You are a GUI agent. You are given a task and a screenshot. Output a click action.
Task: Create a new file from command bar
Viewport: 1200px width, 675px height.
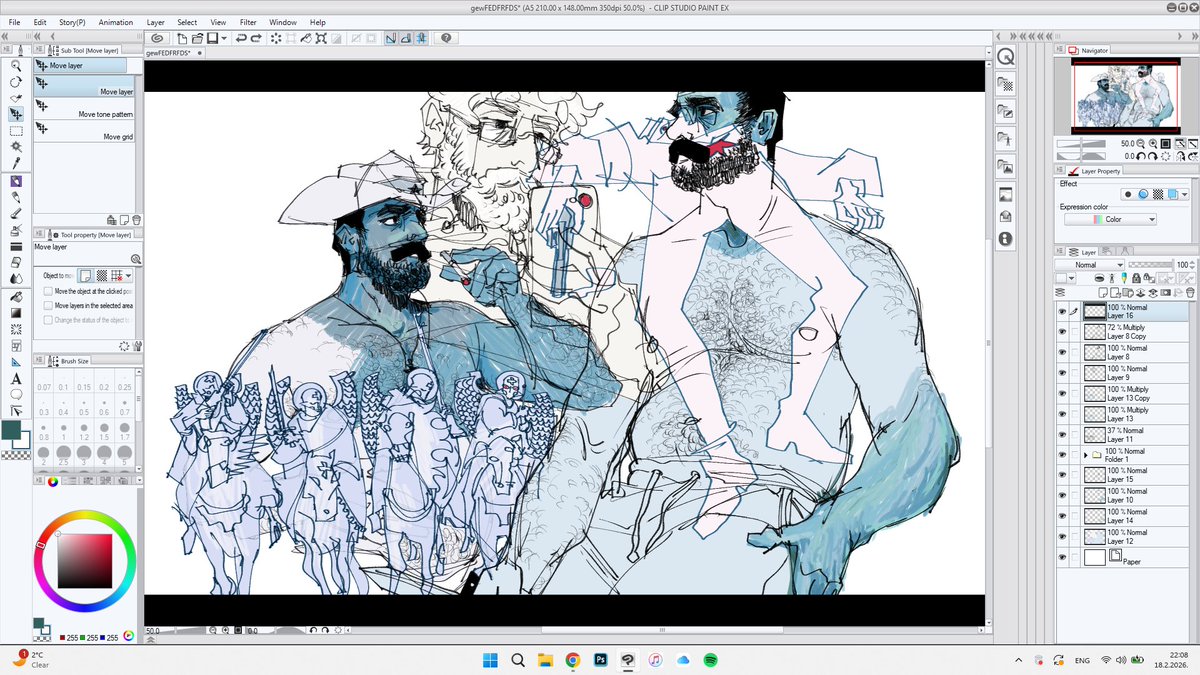pos(184,38)
